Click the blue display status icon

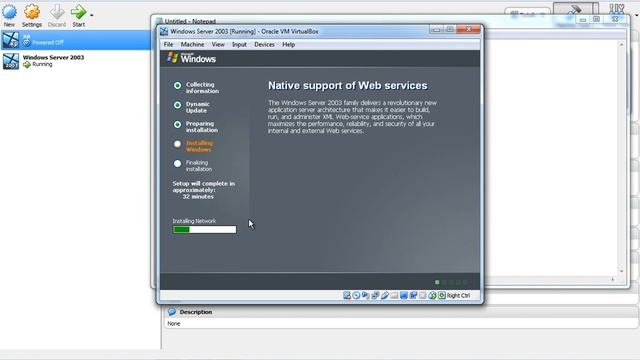coord(404,295)
